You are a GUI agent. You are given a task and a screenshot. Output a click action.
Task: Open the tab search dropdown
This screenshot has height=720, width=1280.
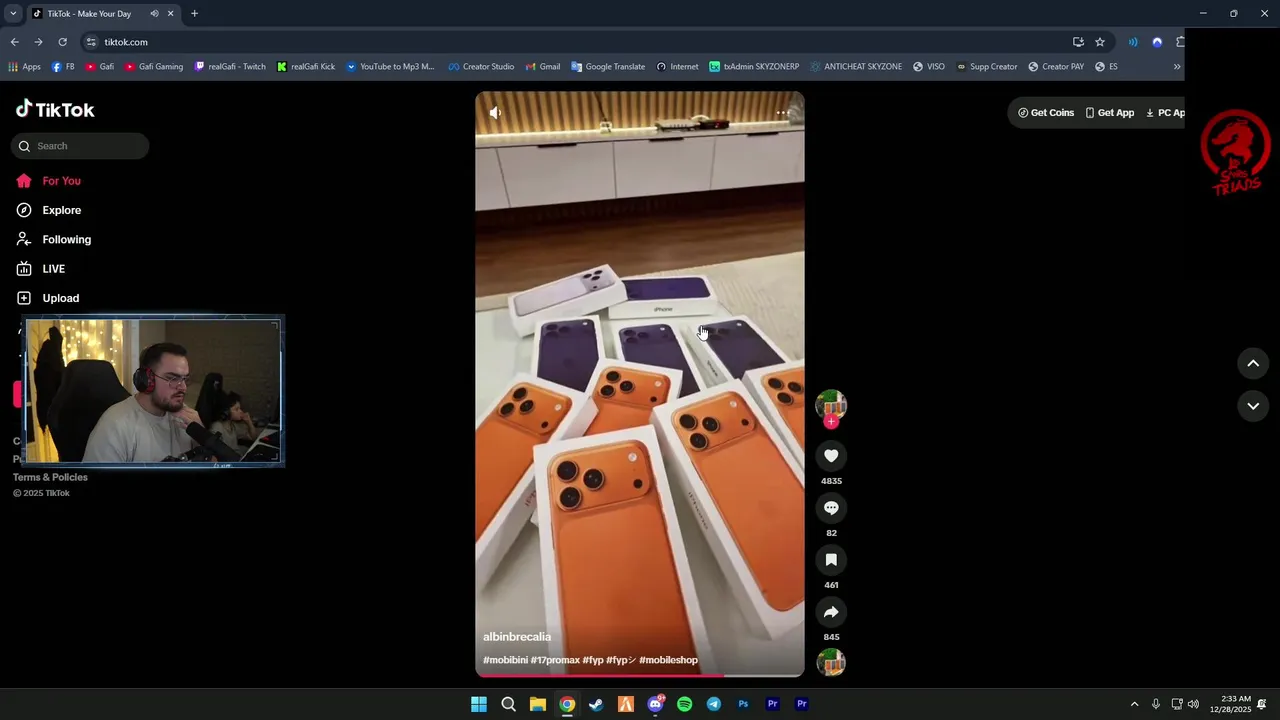click(13, 14)
